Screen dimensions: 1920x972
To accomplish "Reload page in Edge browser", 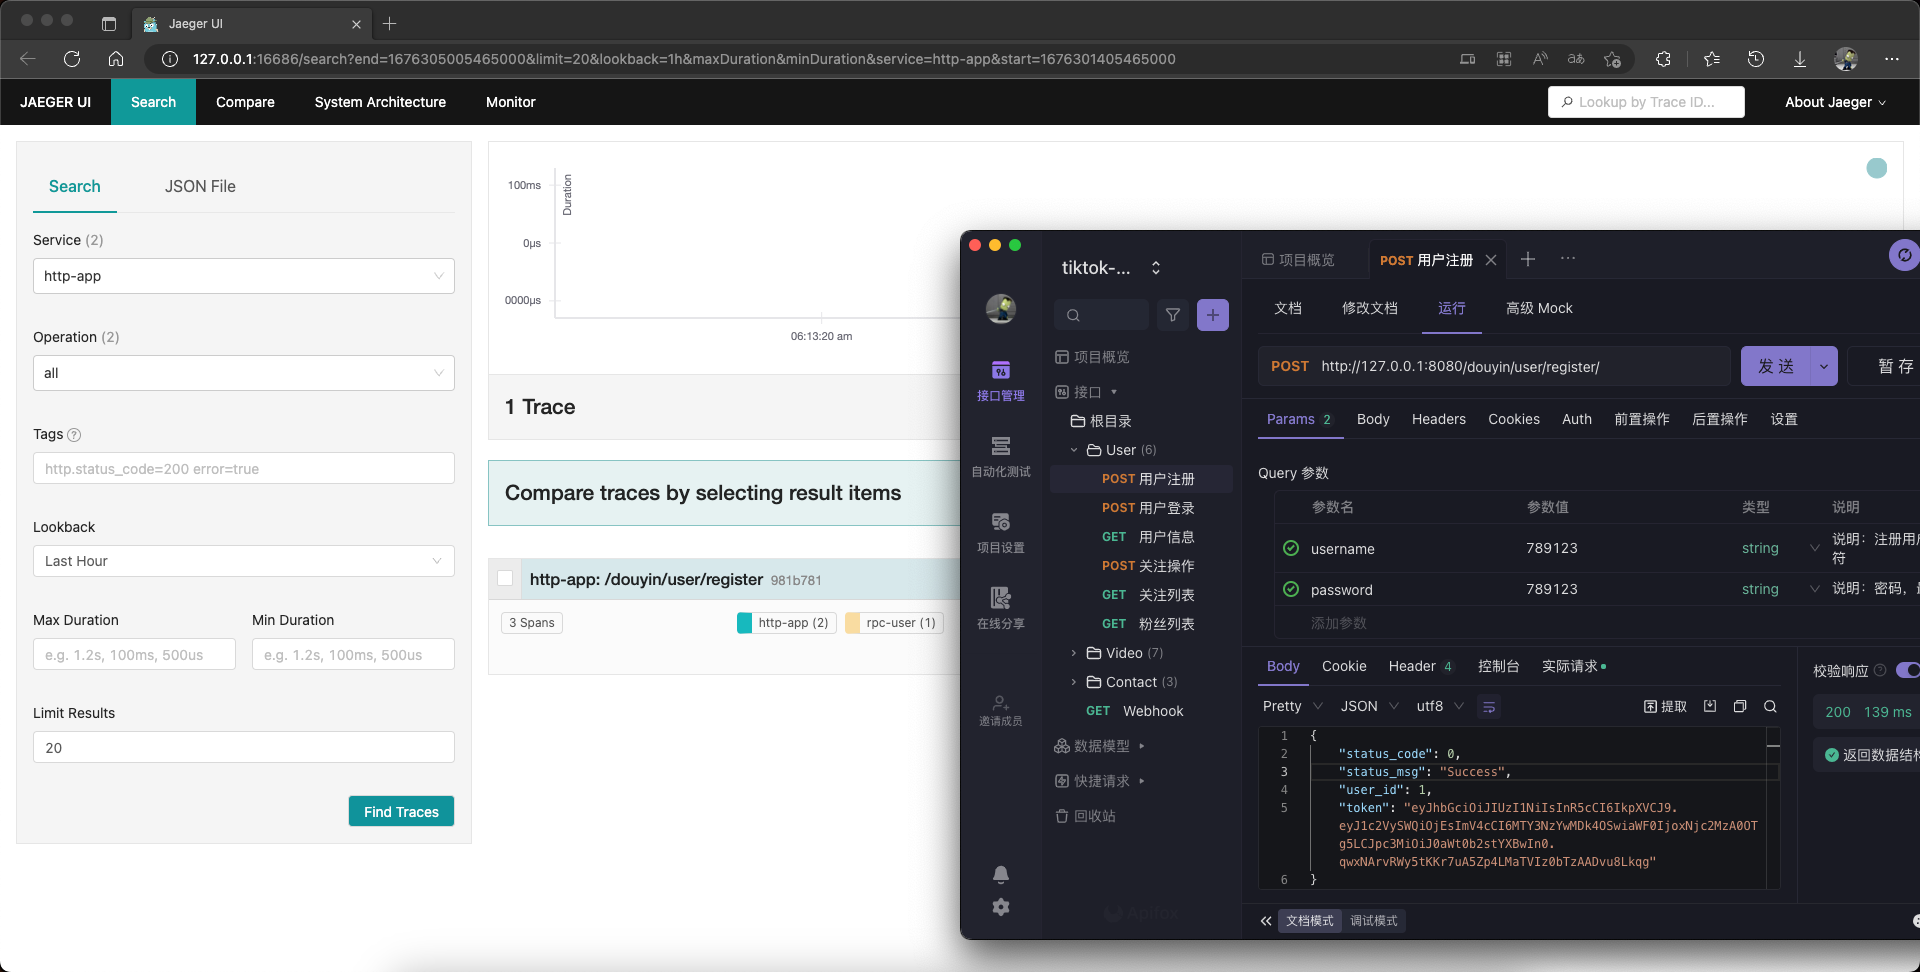I will point(72,59).
